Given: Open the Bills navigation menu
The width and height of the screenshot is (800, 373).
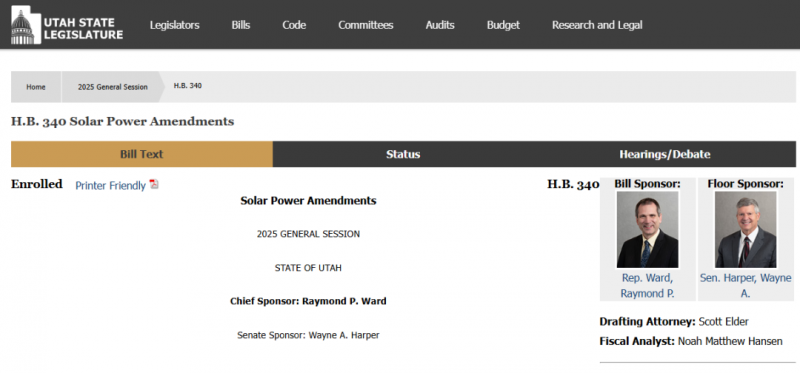Looking at the screenshot, I should (241, 25).
